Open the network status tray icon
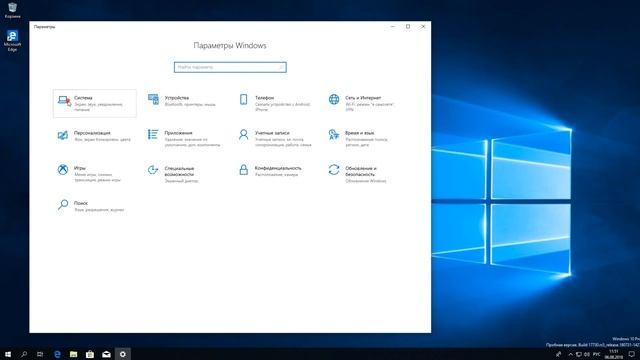This screenshot has height=360, width=640. point(579,354)
